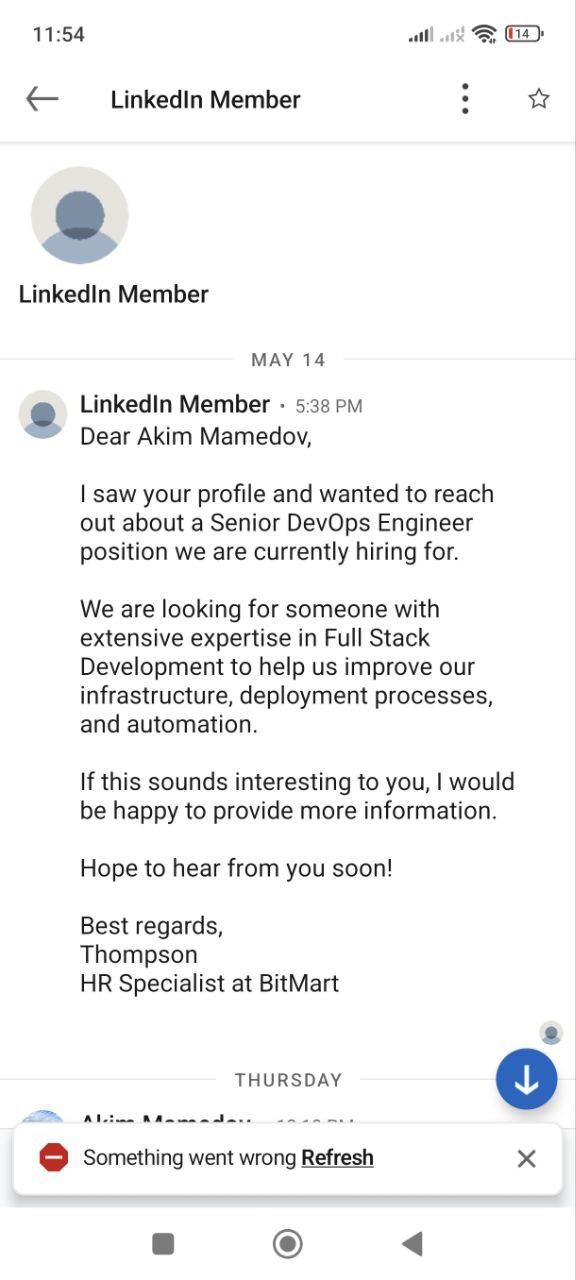Viewport: 576px width, 1280px height.
Task: Tap the LinkedIn Member sender name in message
Action: pyautogui.click(x=175, y=404)
